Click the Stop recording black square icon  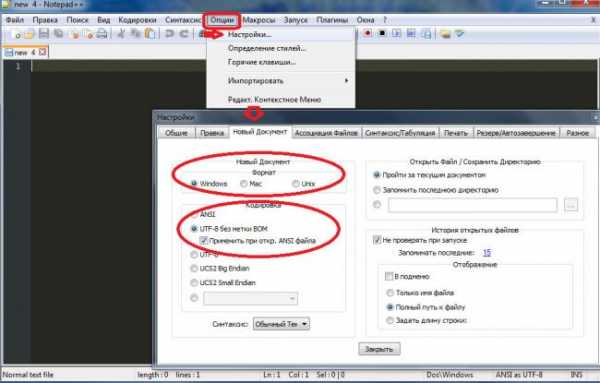click(382, 34)
